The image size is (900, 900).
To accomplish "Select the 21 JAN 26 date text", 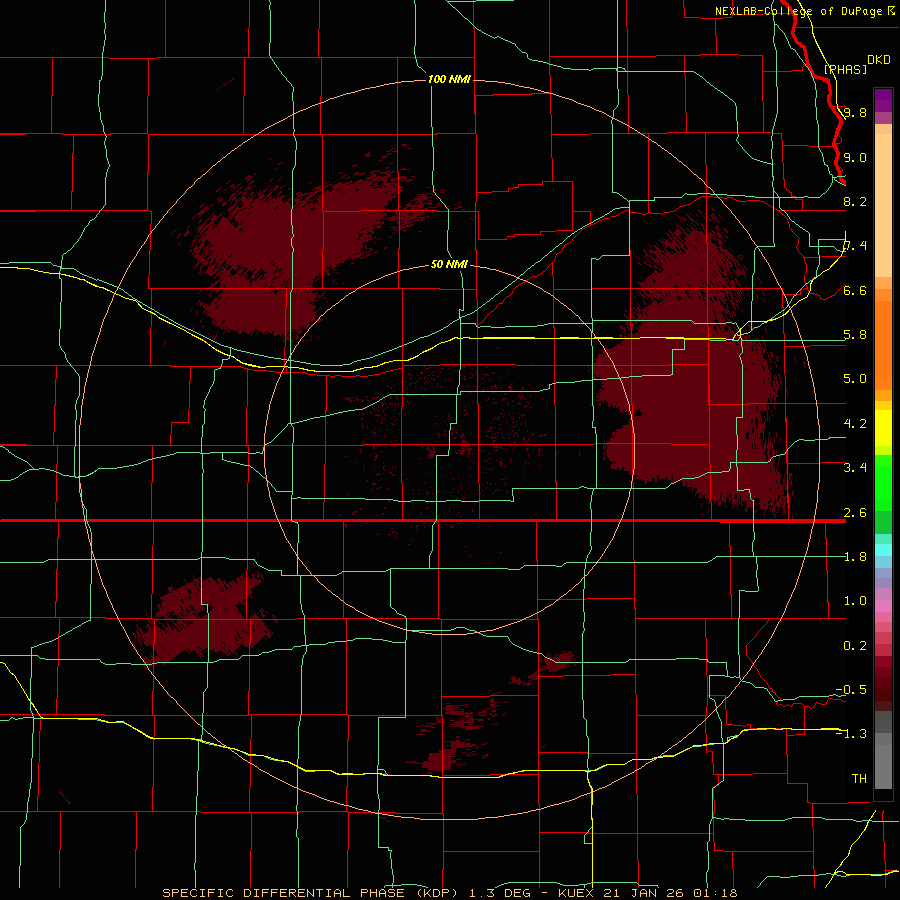I will (645, 893).
